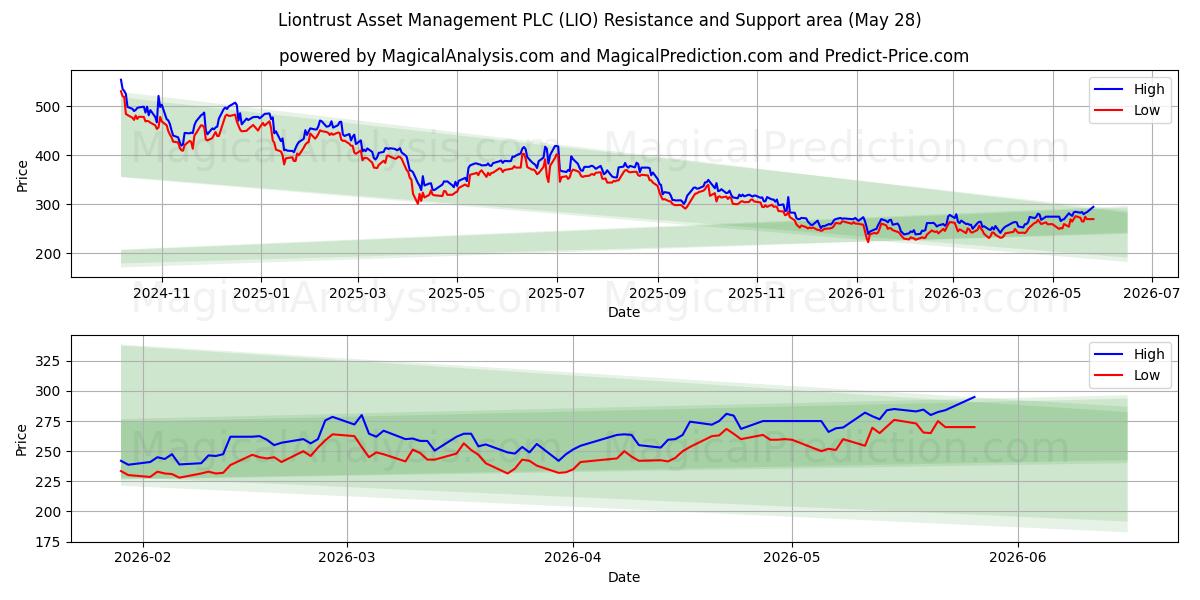Click the top chart 'Date' axis label
This screenshot has height=600, width=1200.
coord(624,312)
